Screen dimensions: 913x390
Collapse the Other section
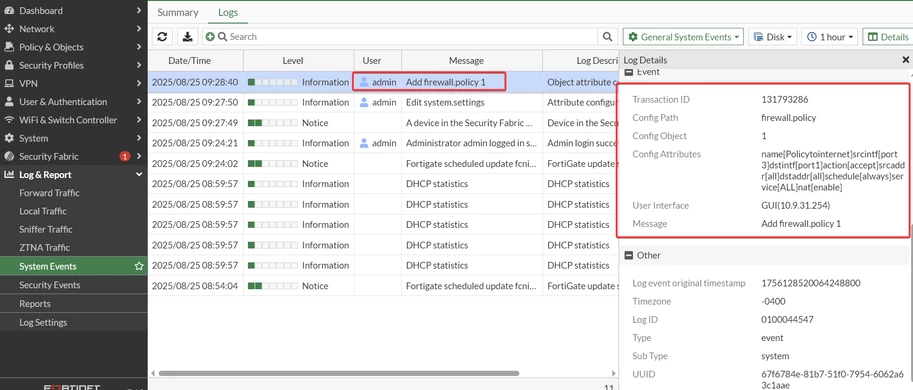click(x=628, y=255)
